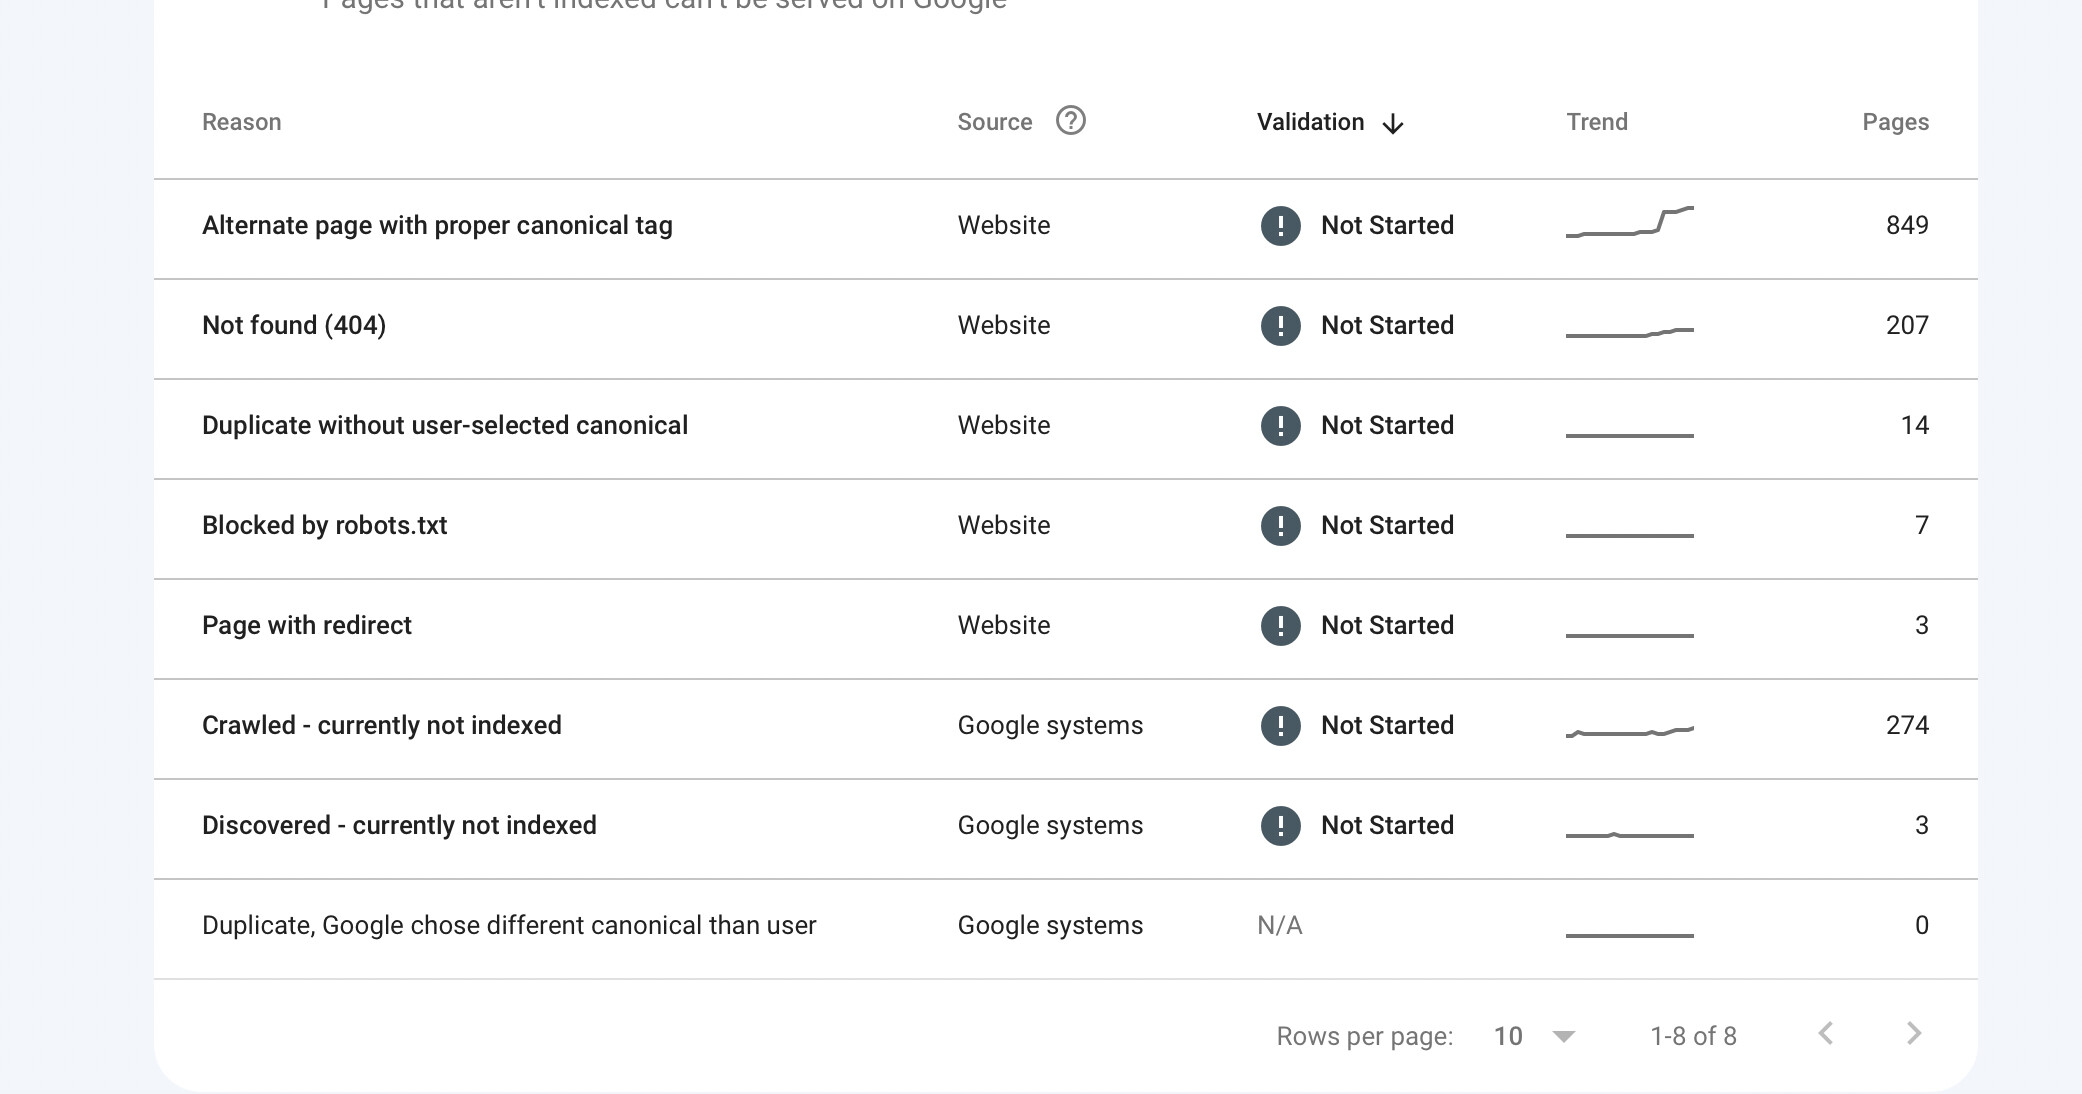This screenshot has height=1094, width=2082.
Task: Open Discovered - currently not indexed row
Action: click(399, 826)
